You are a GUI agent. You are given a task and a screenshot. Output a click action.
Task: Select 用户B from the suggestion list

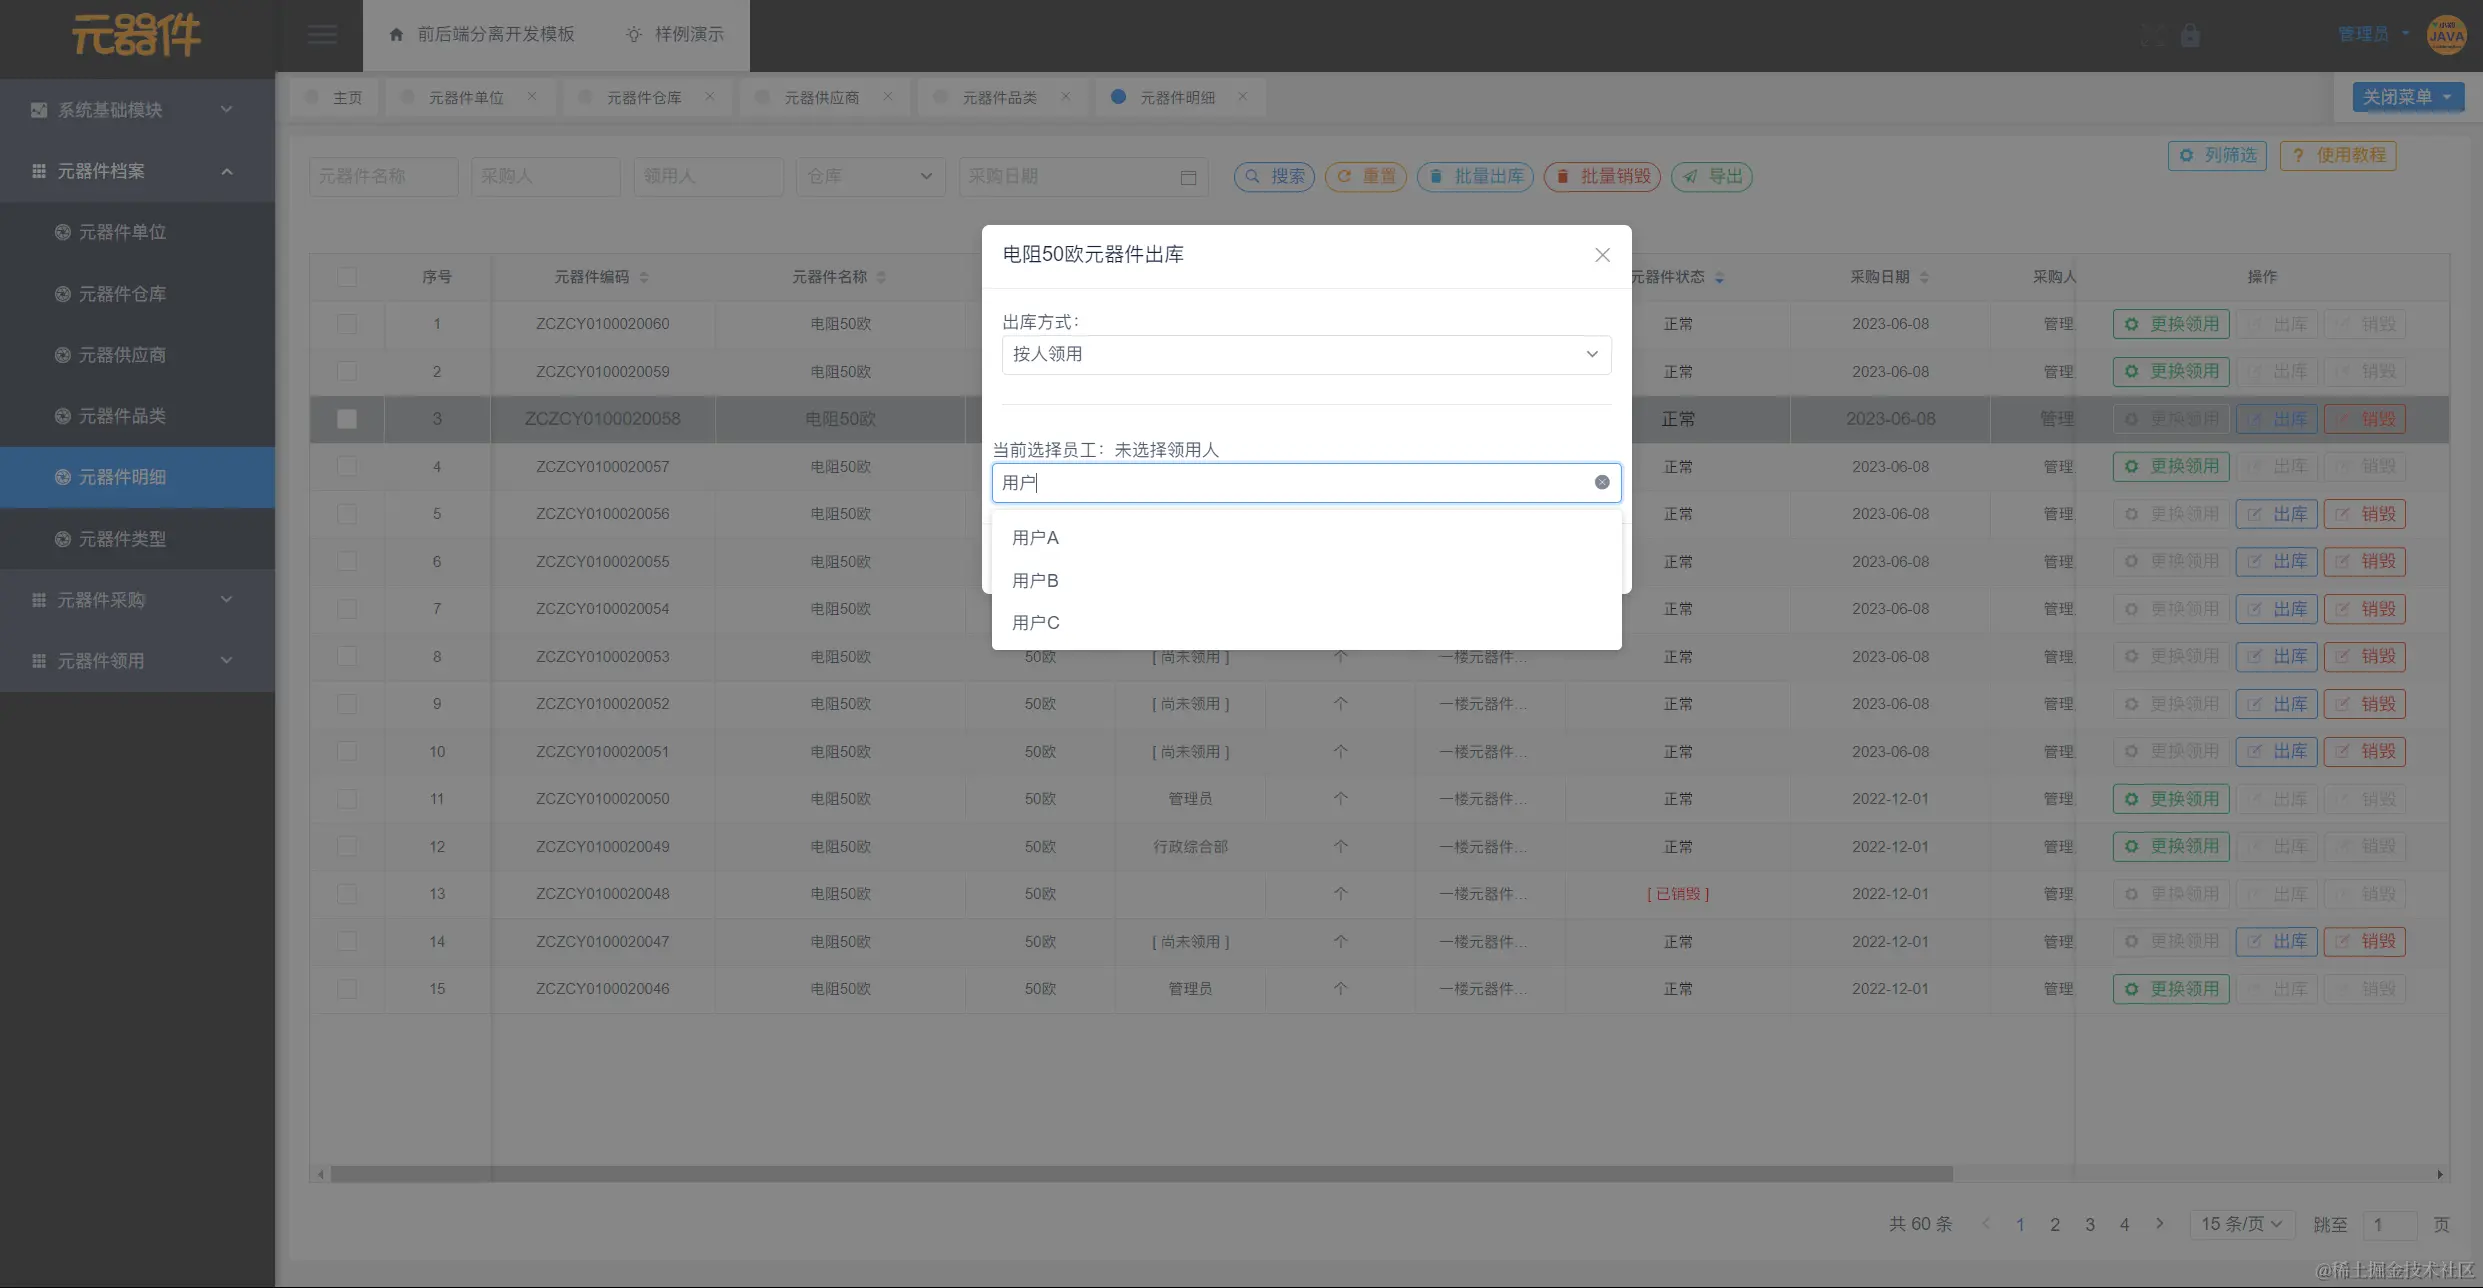click(1035, 580)
